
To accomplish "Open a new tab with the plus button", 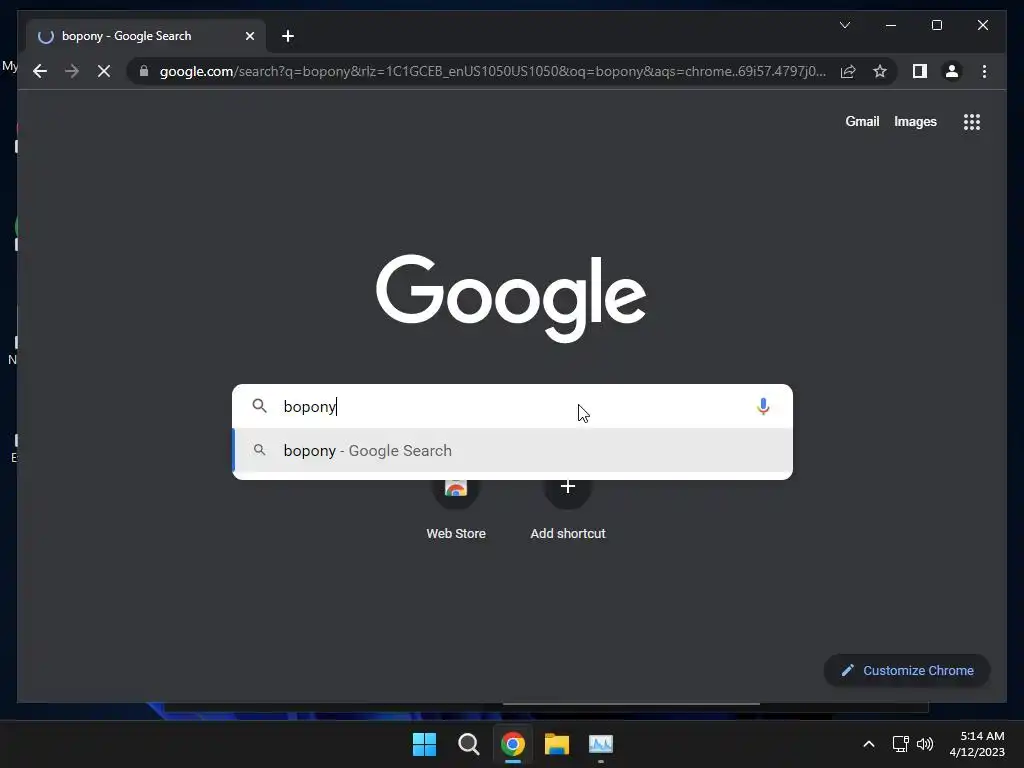I will pos(287,36).
